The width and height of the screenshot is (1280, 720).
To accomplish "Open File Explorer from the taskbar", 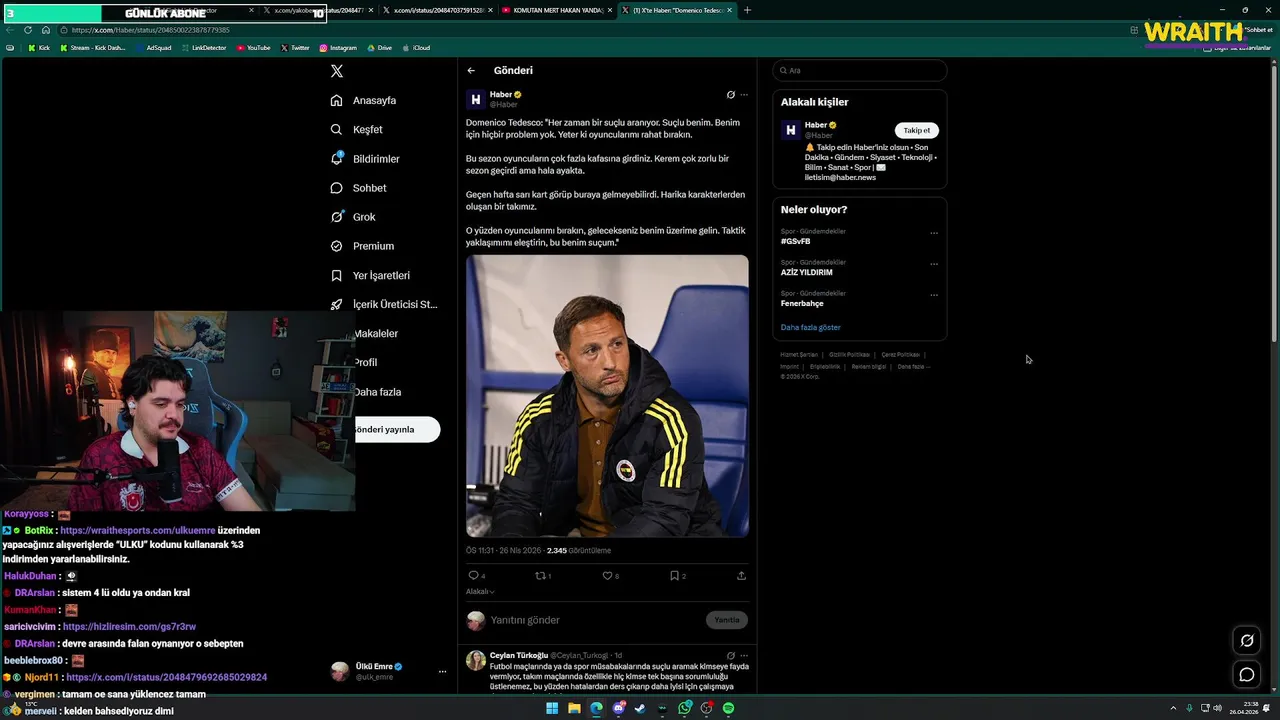I will tap(574, 708).
